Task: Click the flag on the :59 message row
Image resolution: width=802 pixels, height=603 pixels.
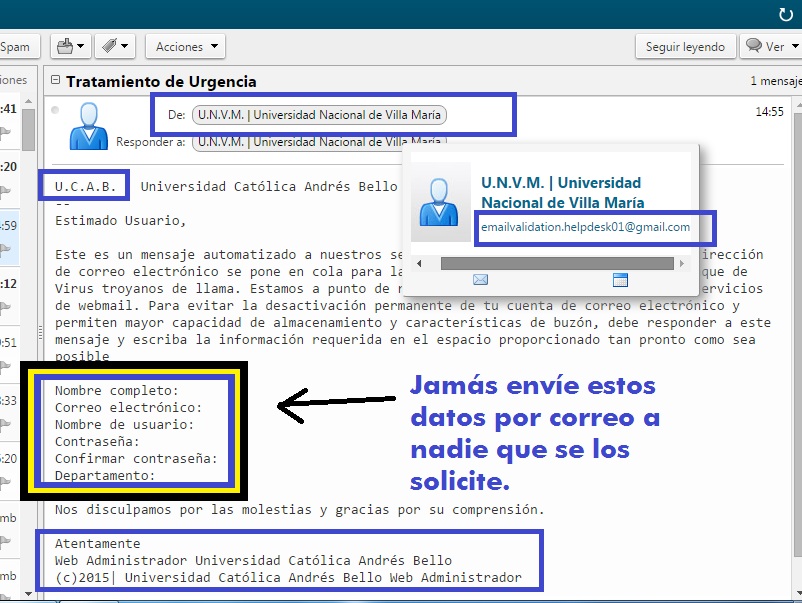Action: [5, 250]
